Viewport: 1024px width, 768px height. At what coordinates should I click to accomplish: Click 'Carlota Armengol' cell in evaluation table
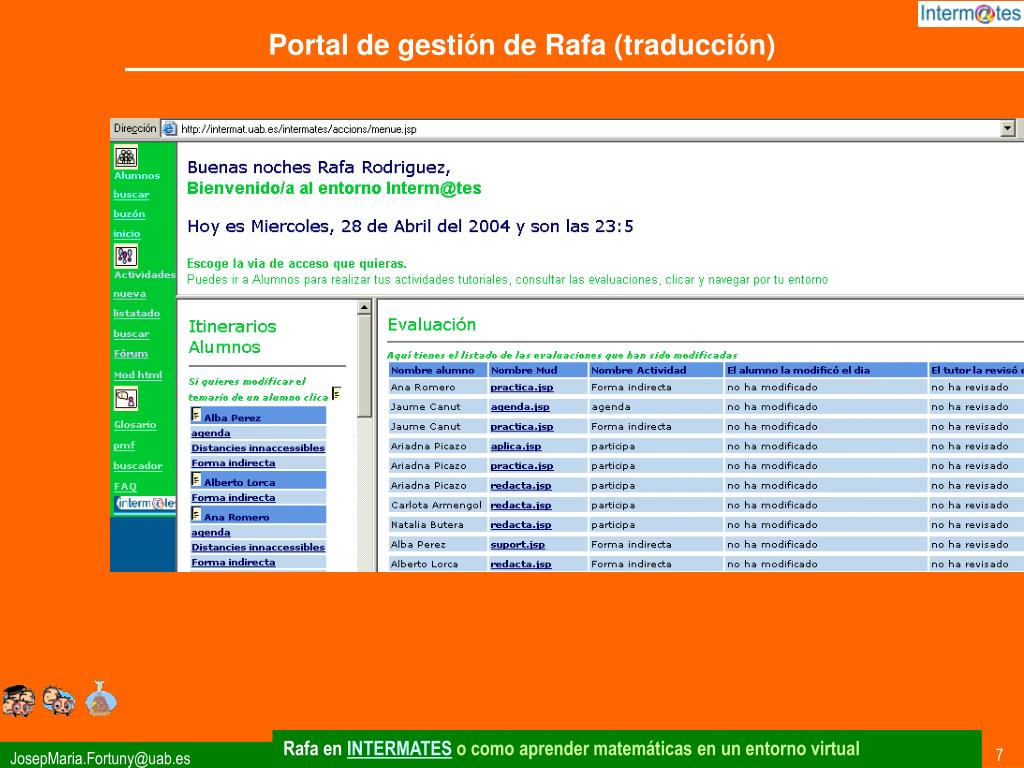pyautogui.click(x=436, y=505)
